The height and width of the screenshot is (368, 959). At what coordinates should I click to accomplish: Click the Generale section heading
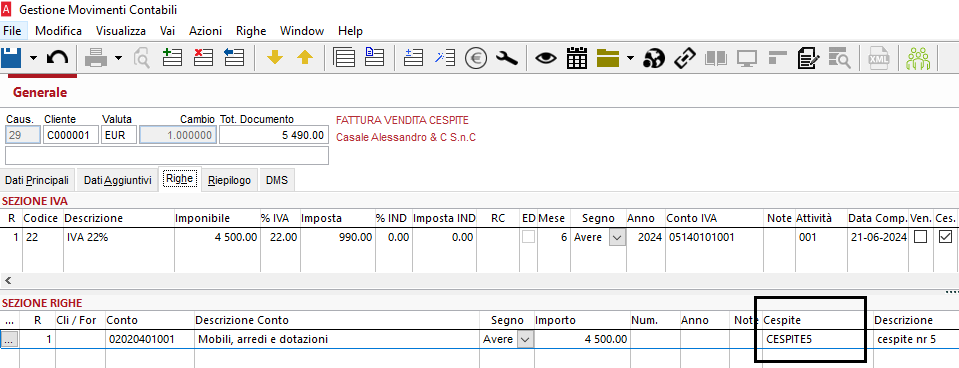pyautogui.click(x=40, y=93)
